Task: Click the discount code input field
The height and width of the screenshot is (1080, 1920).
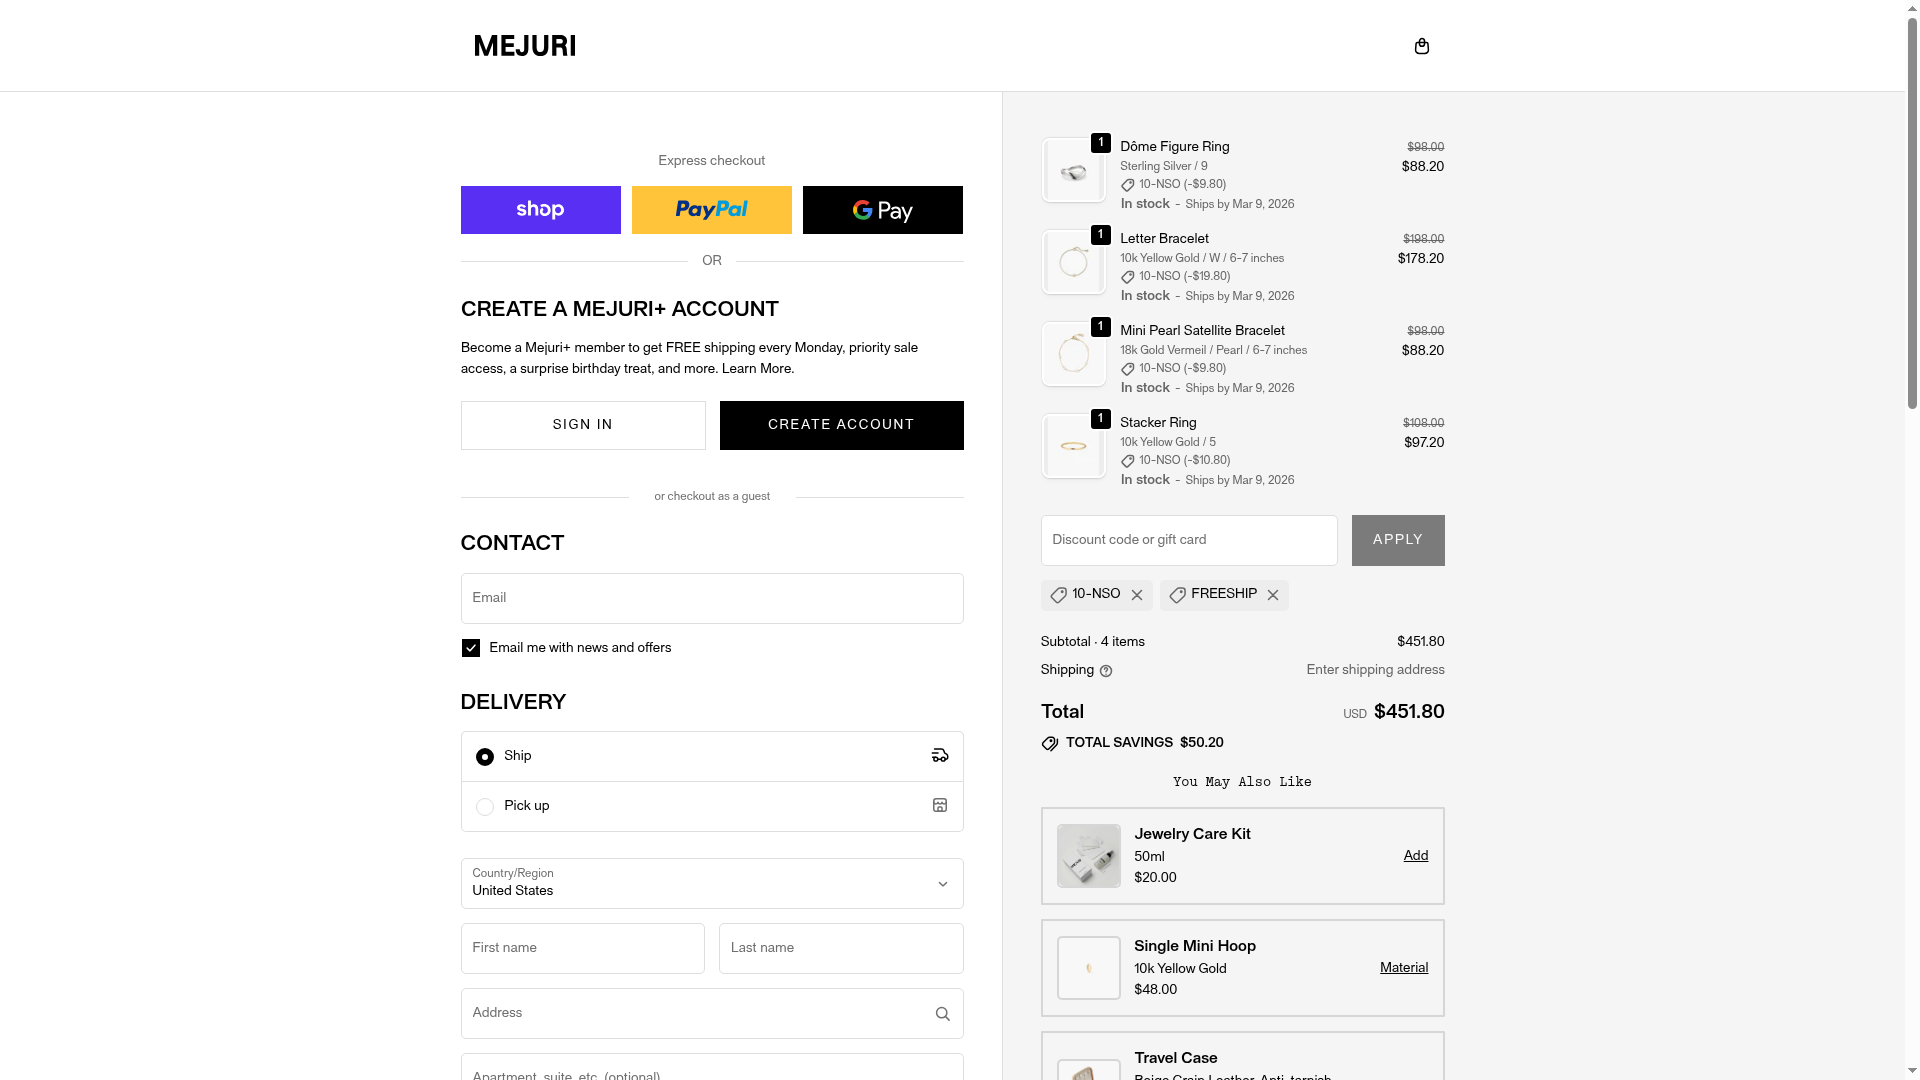Action: [1188, 540]
